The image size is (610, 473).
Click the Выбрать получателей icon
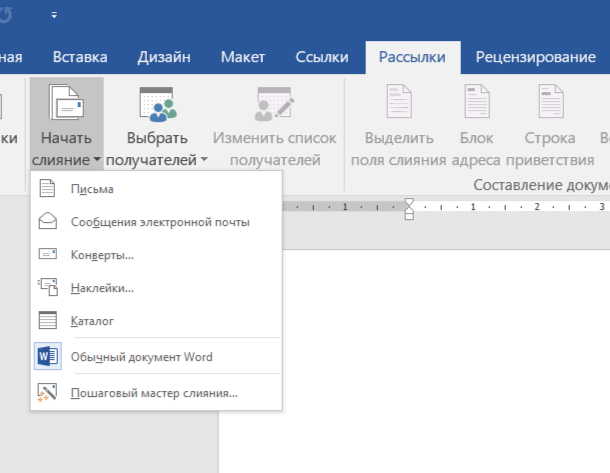pos(156,106)
